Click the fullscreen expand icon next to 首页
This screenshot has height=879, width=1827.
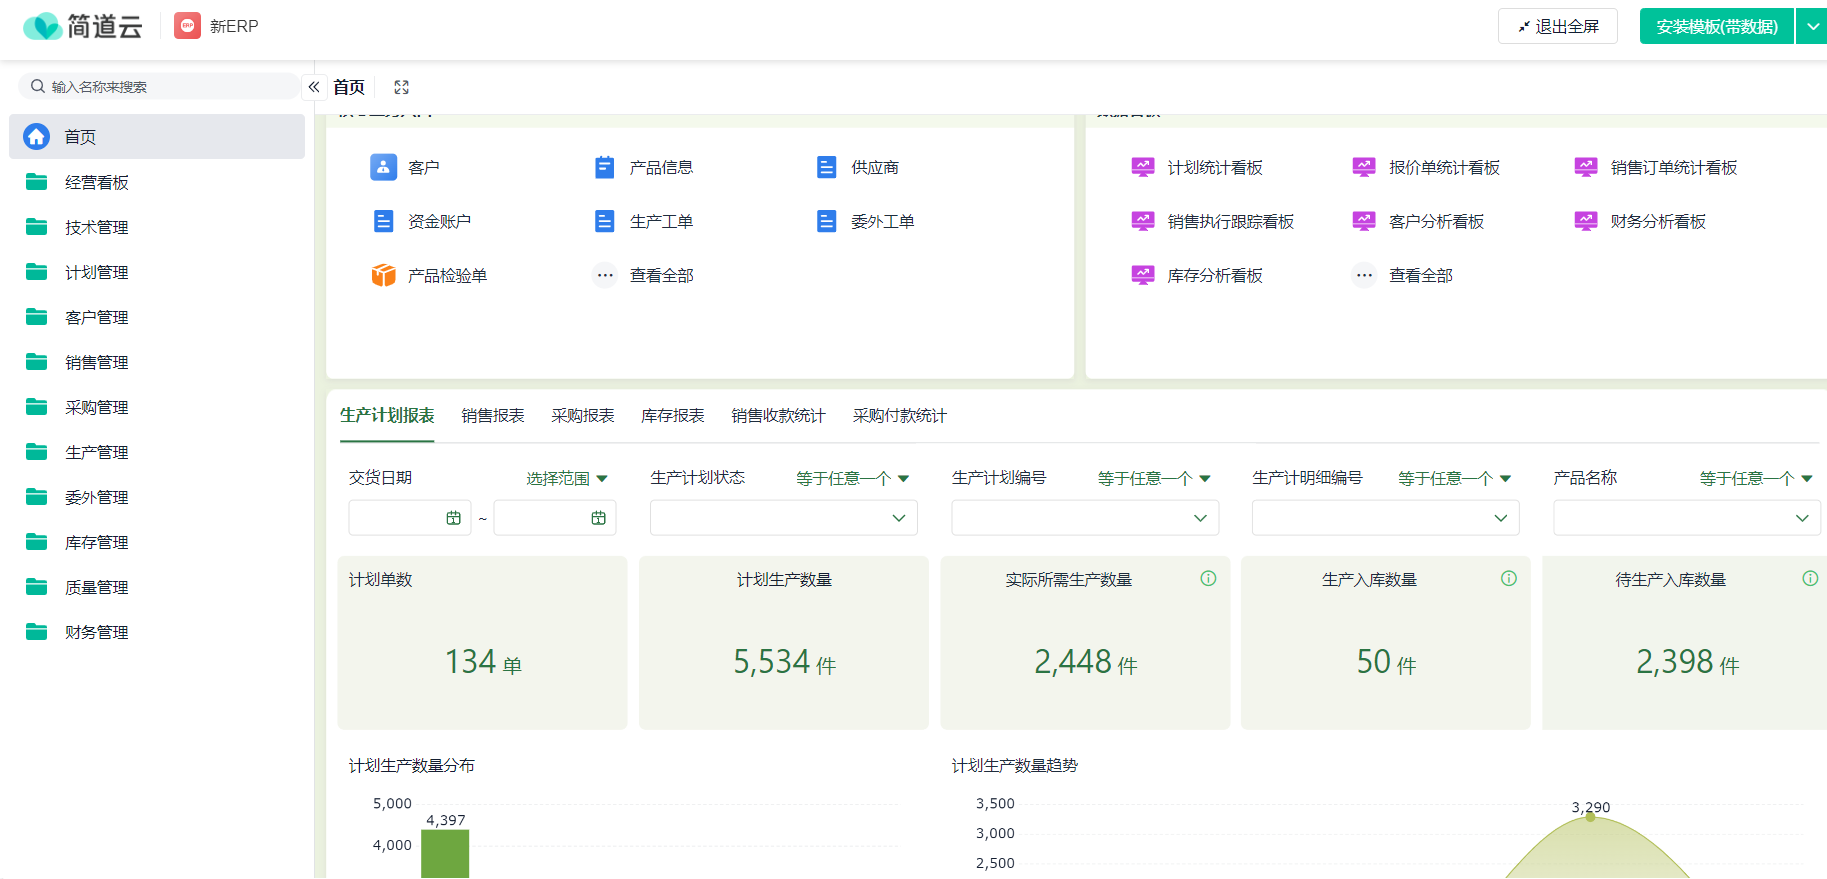tap(402, 87)
